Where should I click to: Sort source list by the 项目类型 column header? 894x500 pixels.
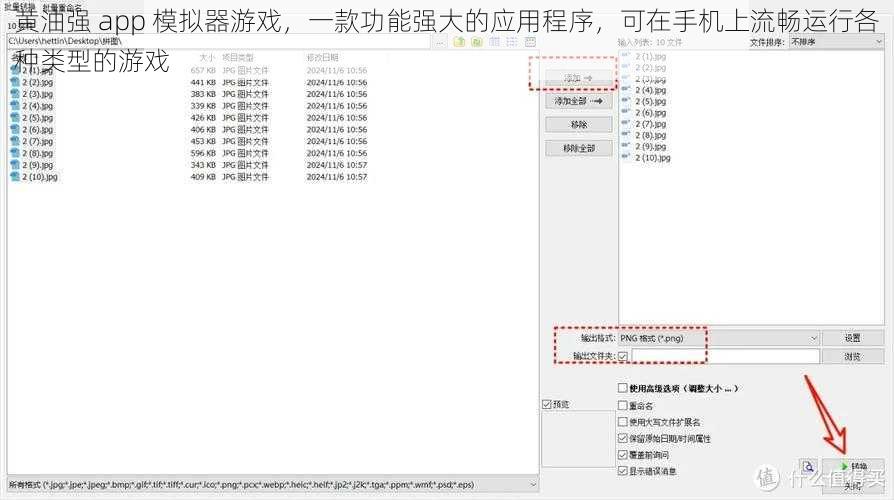(238, 58)
